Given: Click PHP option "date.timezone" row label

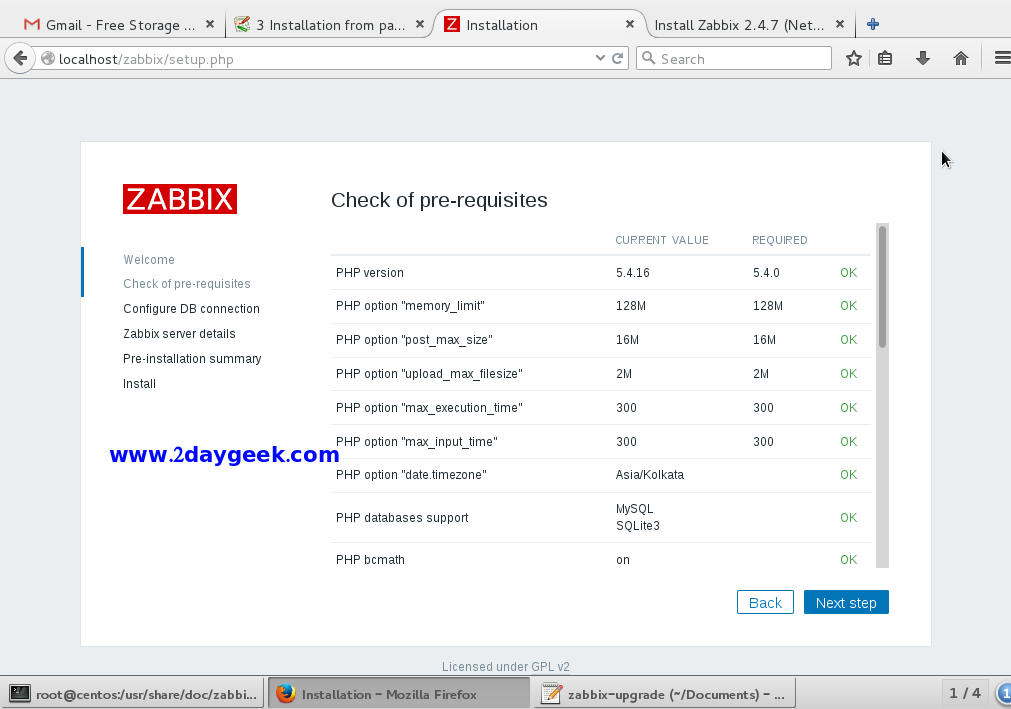Looking at the screenshot, I should point(411,475).
